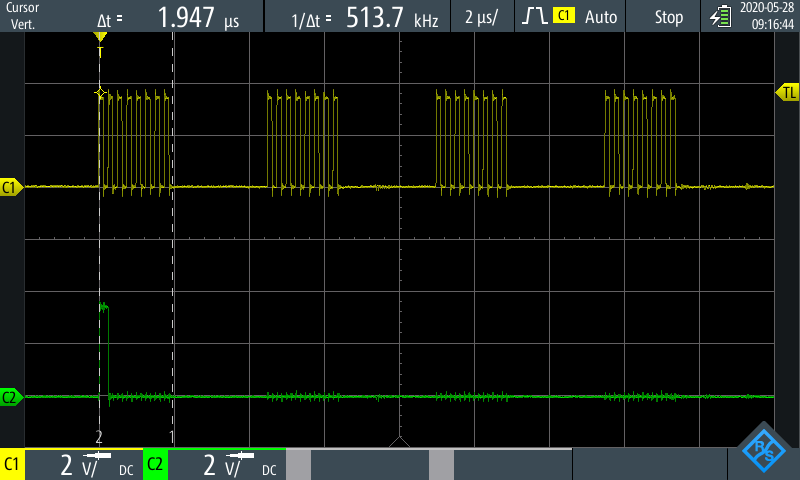This screenshot has width=800, height=480.
Task: Open C2 vertical scale 2 V/ DC
Action: click(227, 464)
